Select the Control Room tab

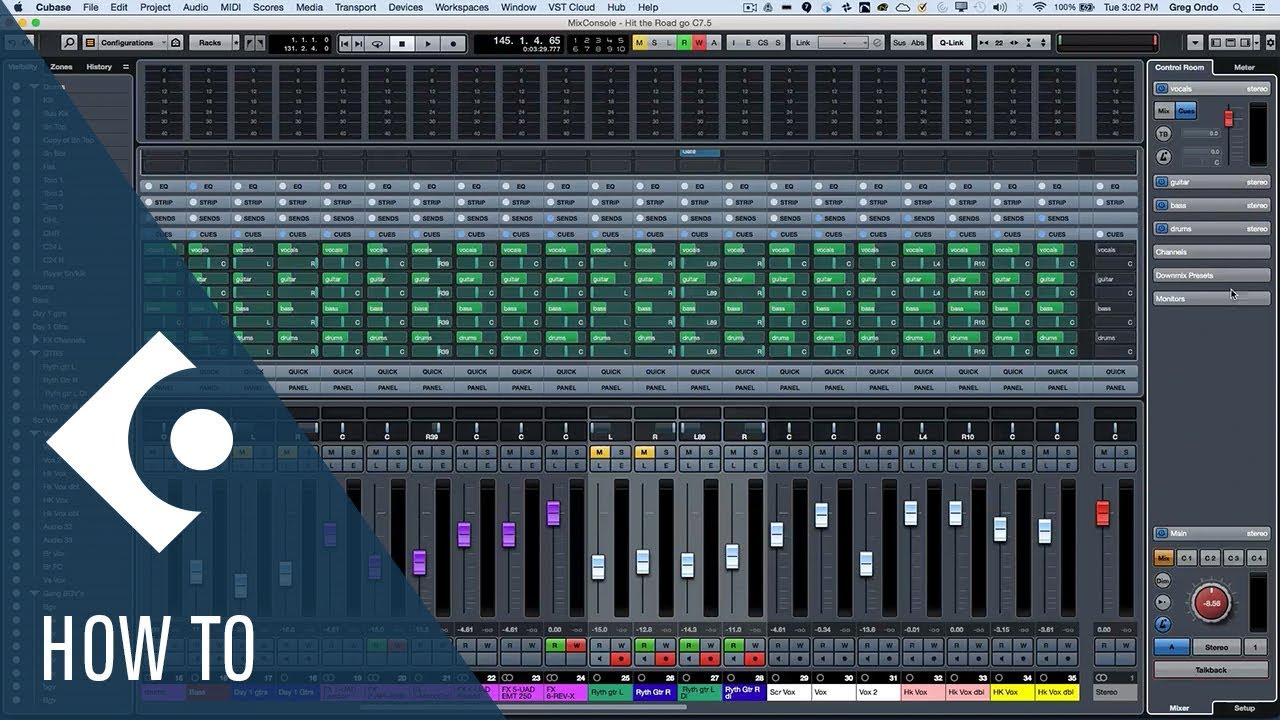[1180, 67]
